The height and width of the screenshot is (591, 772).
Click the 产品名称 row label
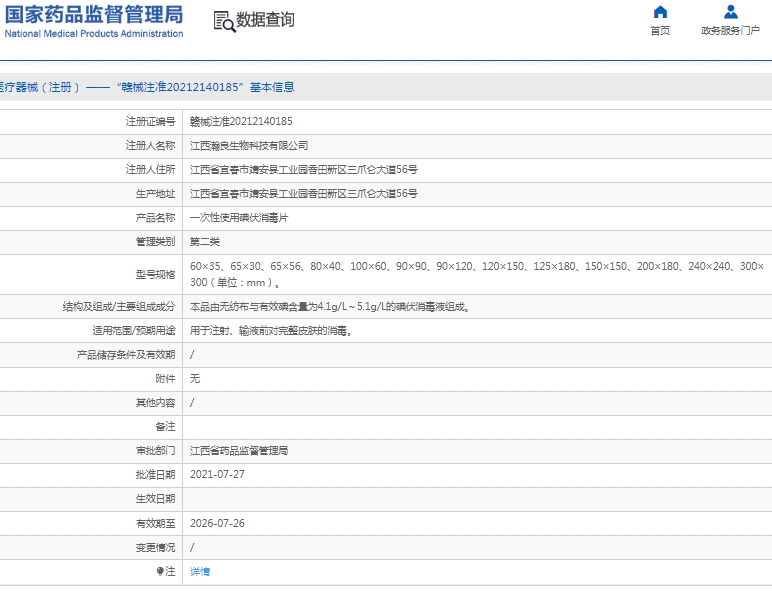[156, 218]
